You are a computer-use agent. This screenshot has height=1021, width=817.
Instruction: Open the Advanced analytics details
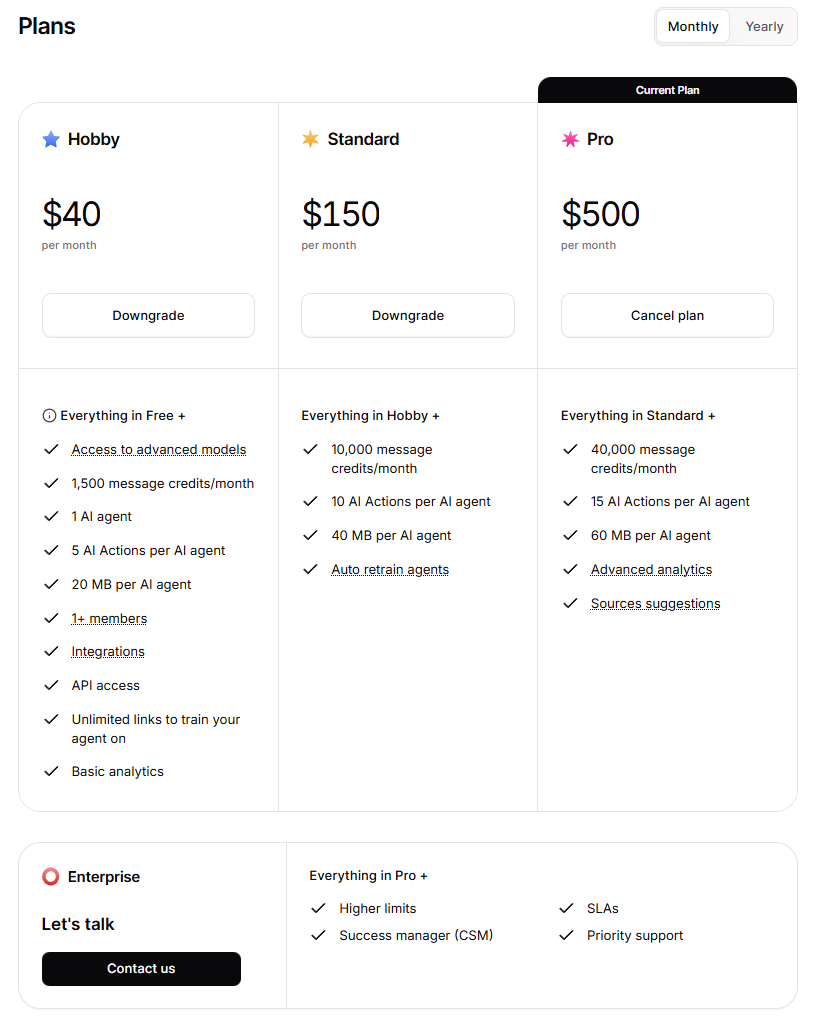tap(651, 569)
